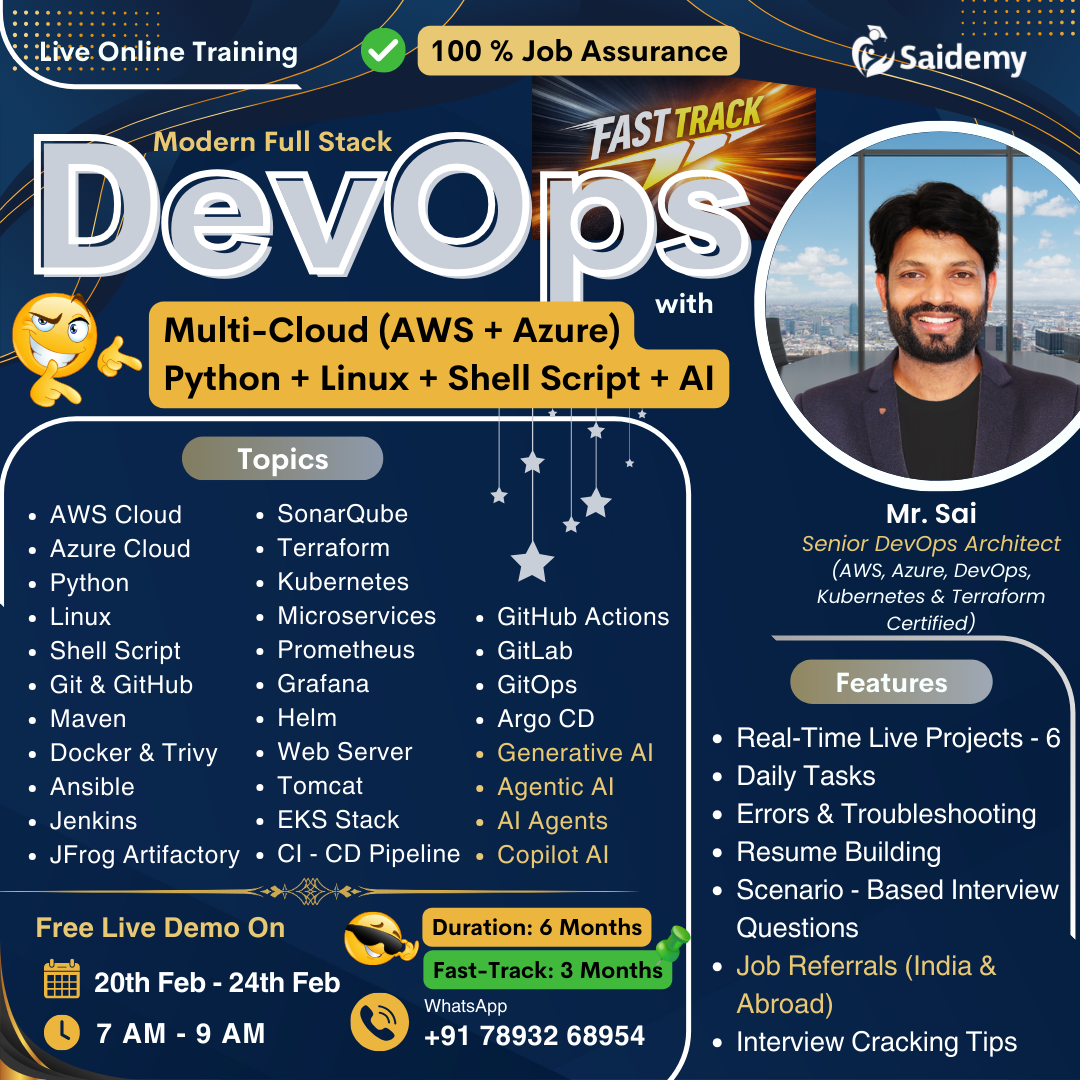Click the Microservices topic

tap(357, 616)
